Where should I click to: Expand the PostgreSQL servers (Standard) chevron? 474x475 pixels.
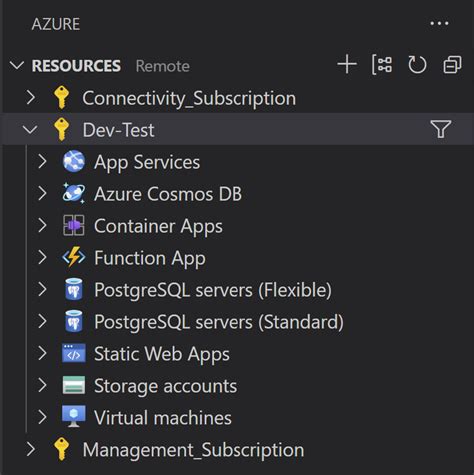tap(42, 321)
